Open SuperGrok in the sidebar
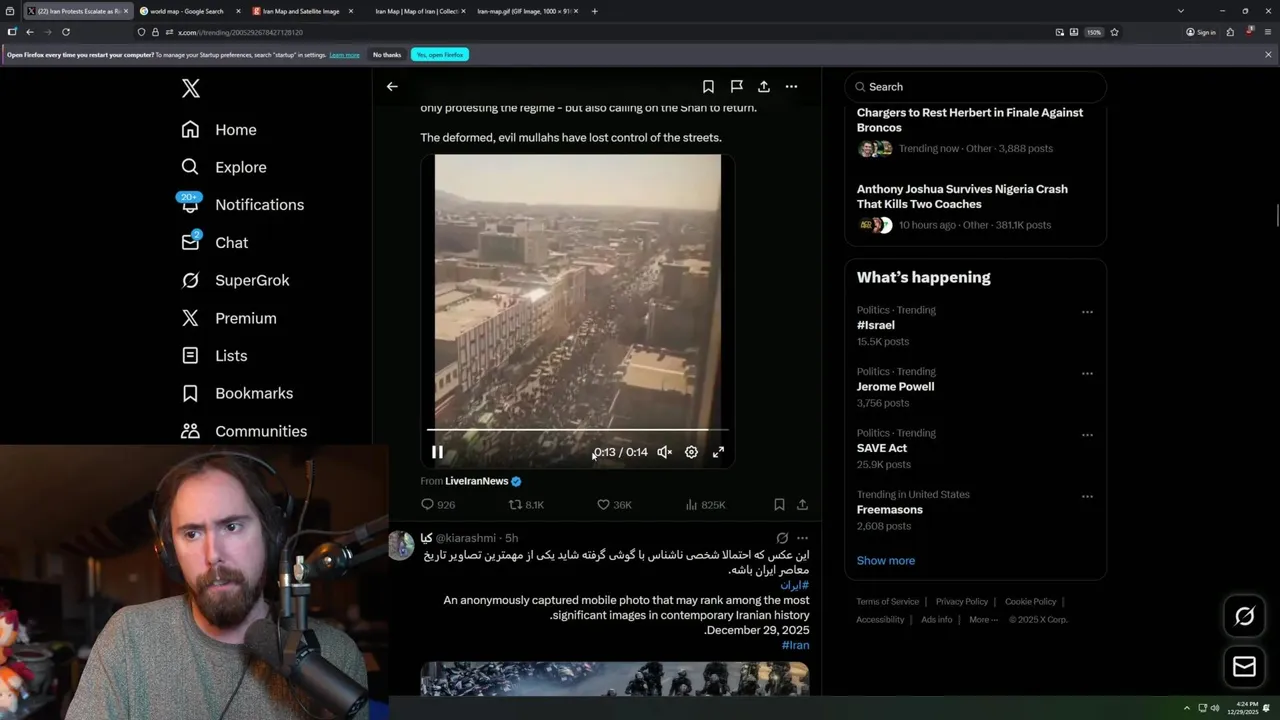 tap(235, 280)
